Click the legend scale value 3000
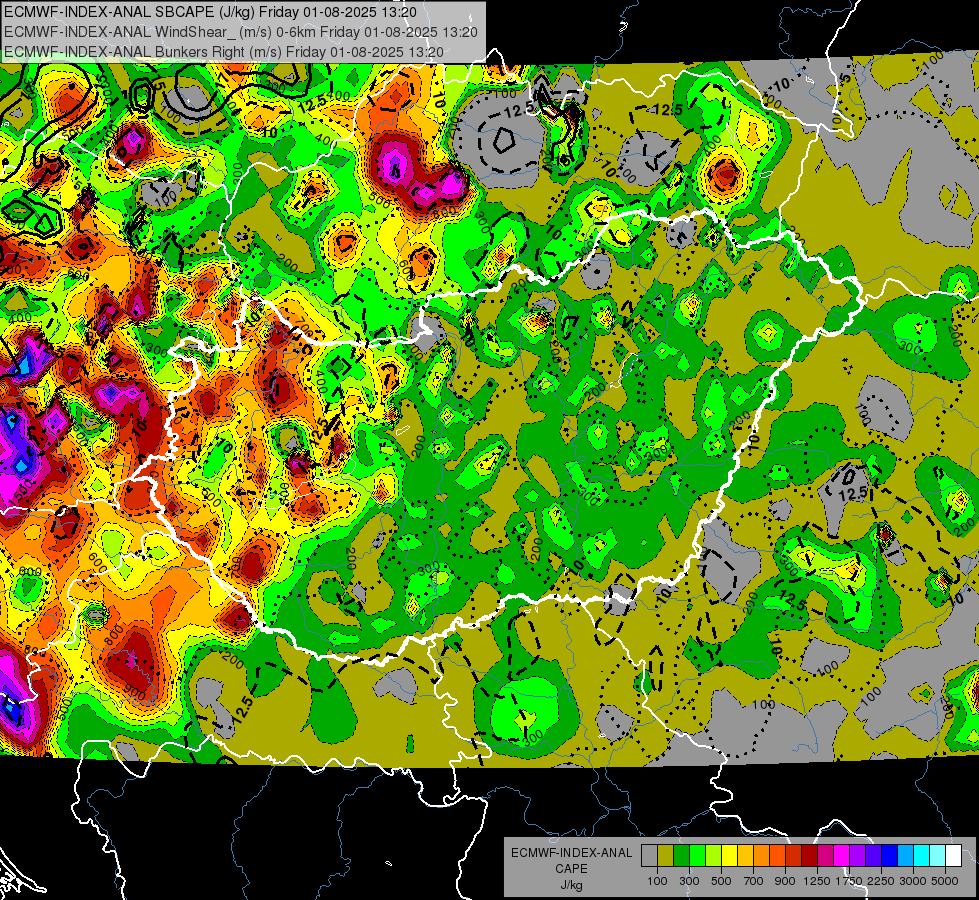Viewport: 979px width, 900px height. (913, 881)
